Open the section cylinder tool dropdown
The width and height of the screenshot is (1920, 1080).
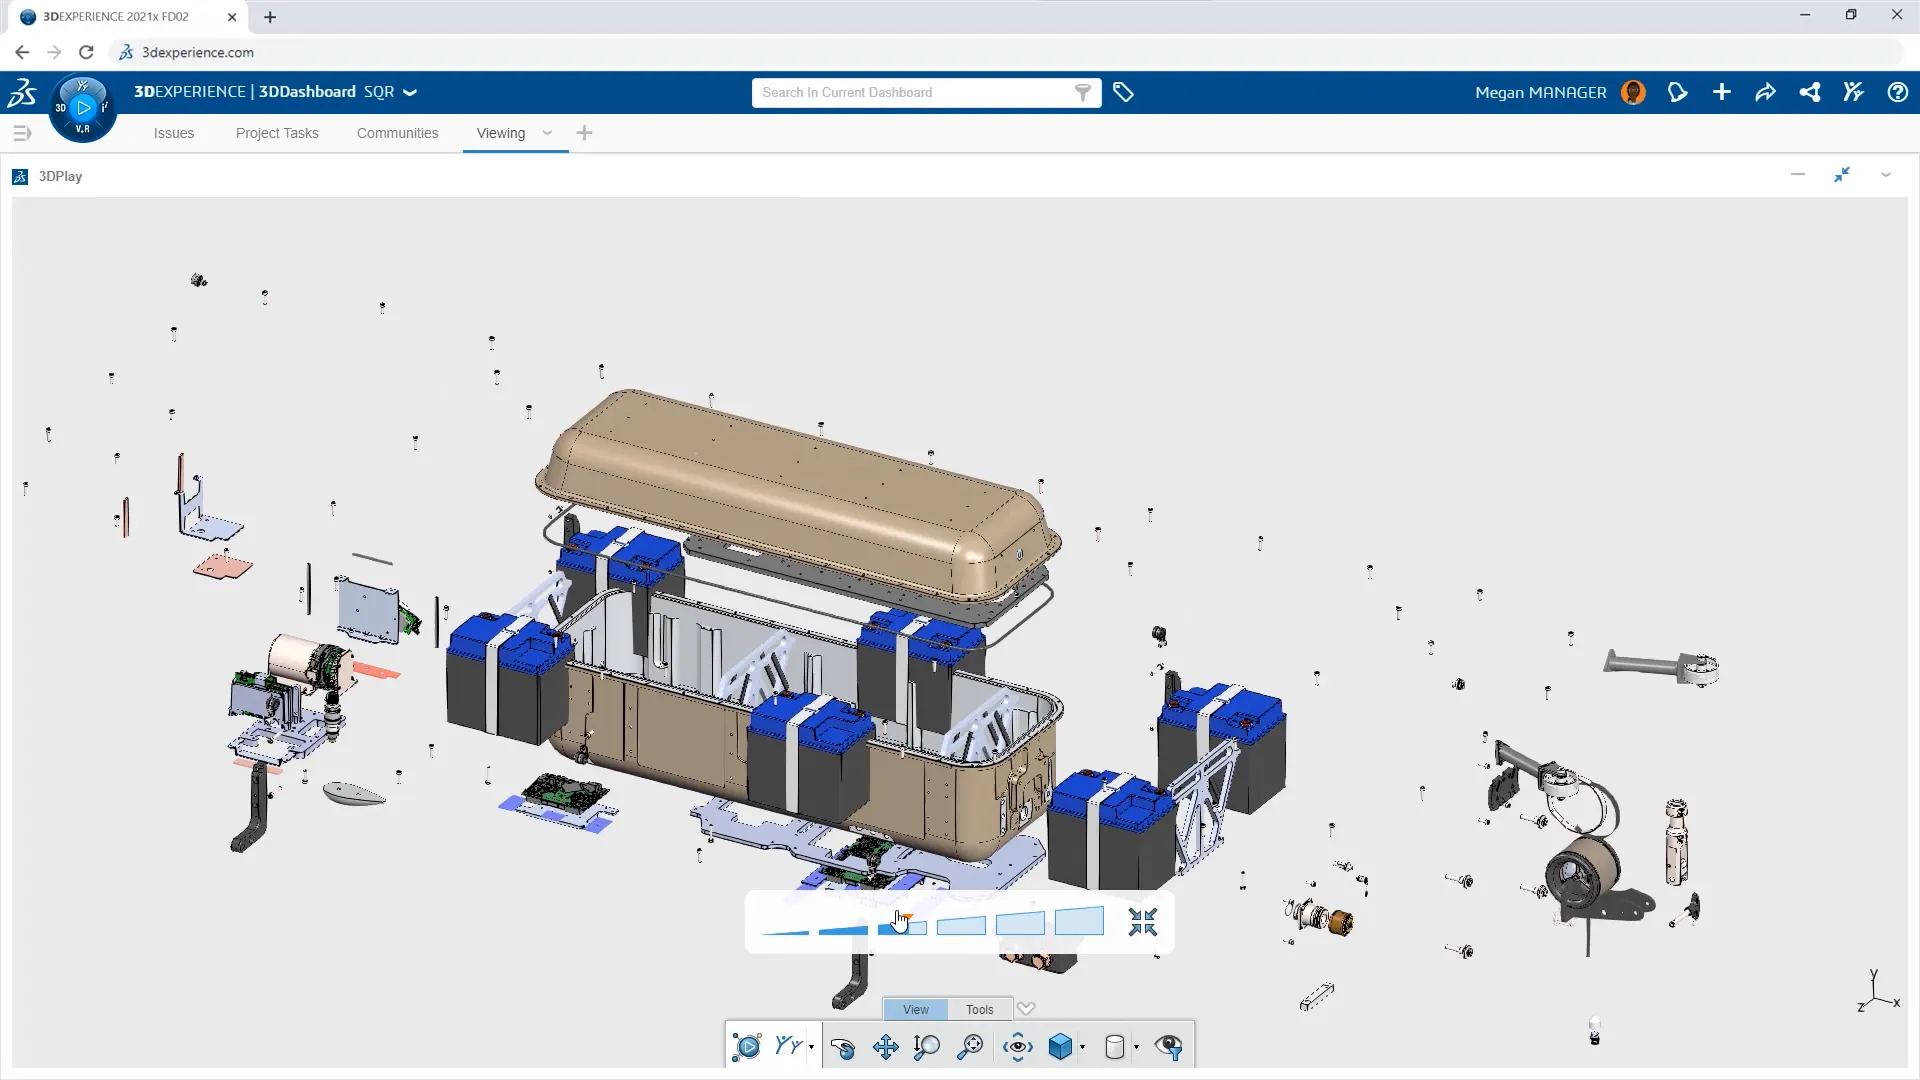click(1137, 1047)
